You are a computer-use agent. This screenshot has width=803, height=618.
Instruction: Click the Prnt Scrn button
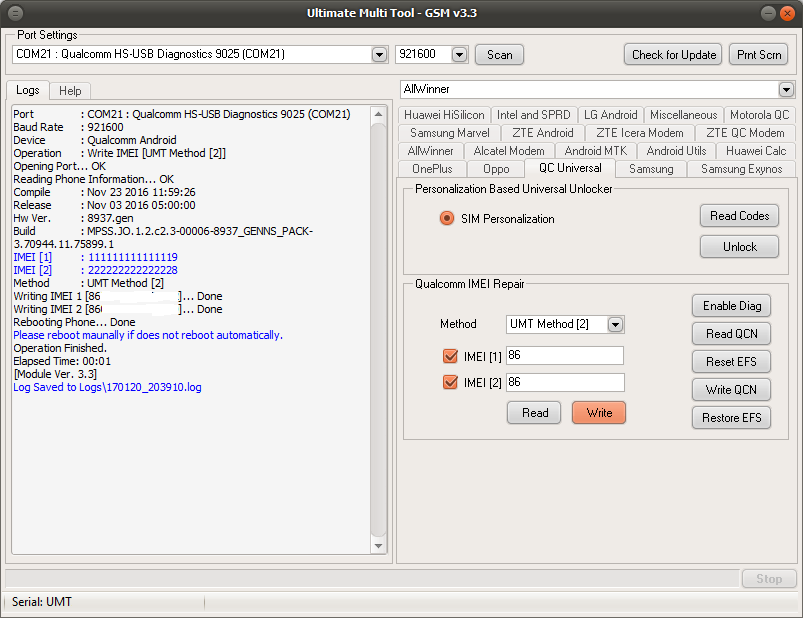pos(758,55)
